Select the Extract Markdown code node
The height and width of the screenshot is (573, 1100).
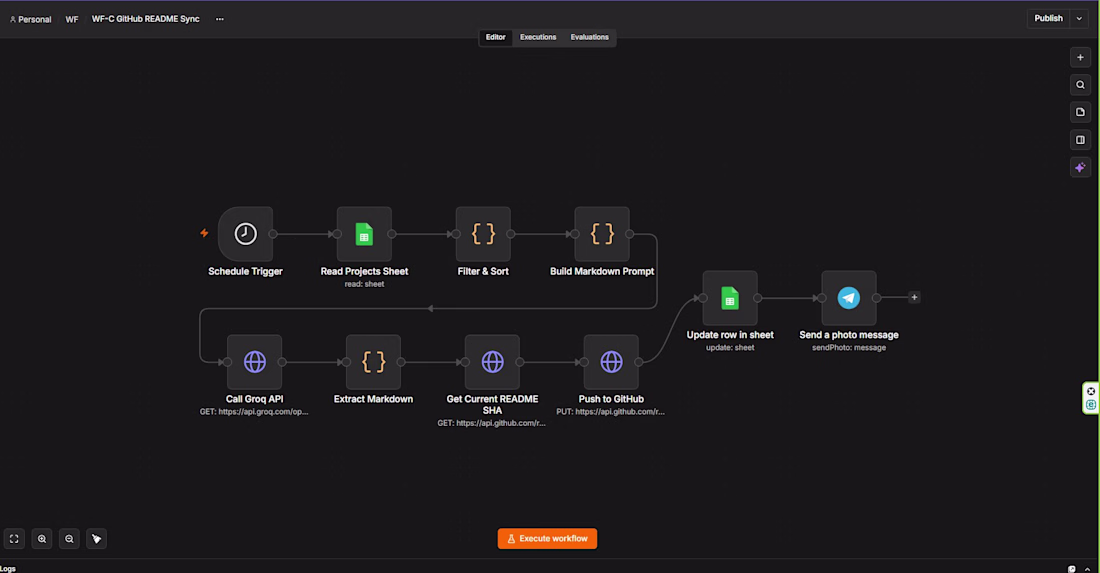[x=373, y=362]
